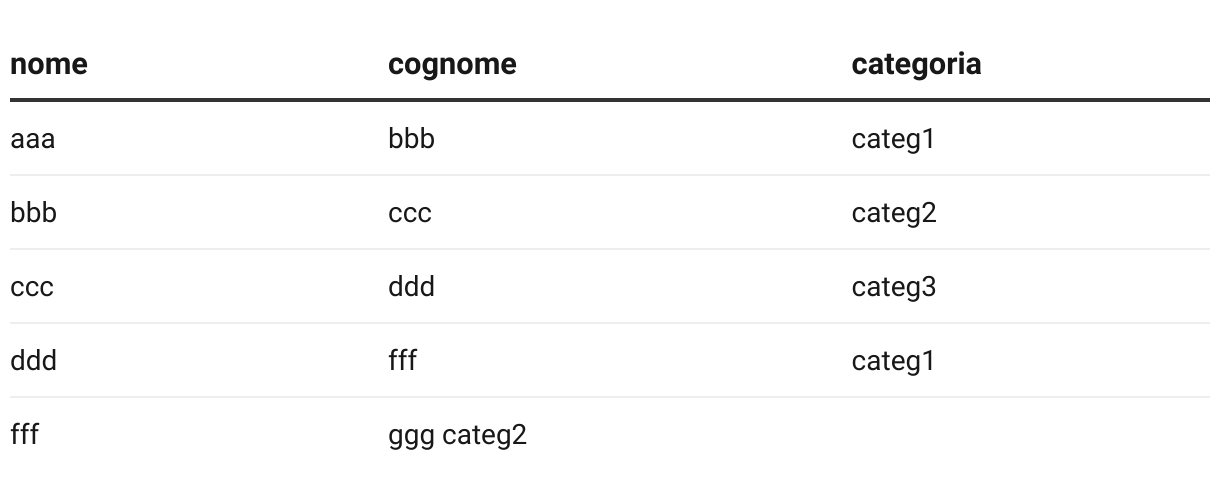The image size is (1220, 480).
Task: Click the 'categ2' cell under categoria
Action: coord(894,213)
